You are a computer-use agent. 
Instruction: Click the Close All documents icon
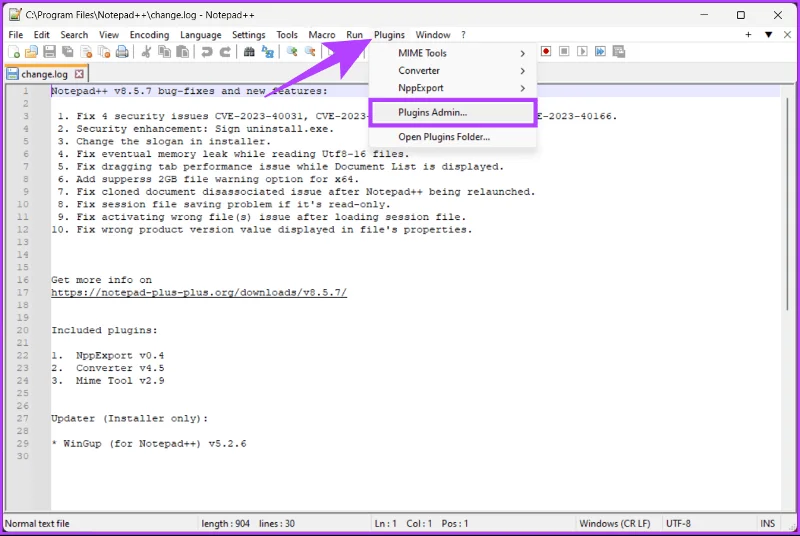click(104, 52)
